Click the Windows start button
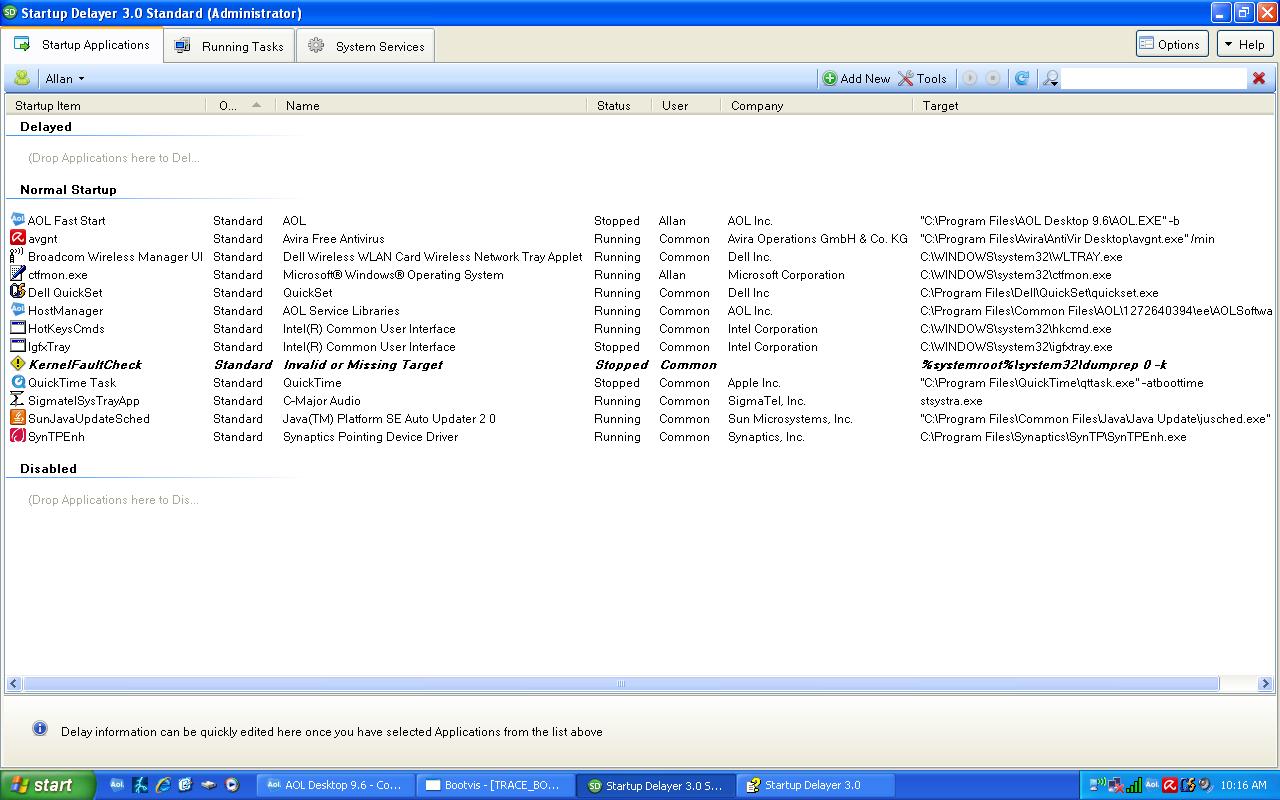 click(47, 785)
